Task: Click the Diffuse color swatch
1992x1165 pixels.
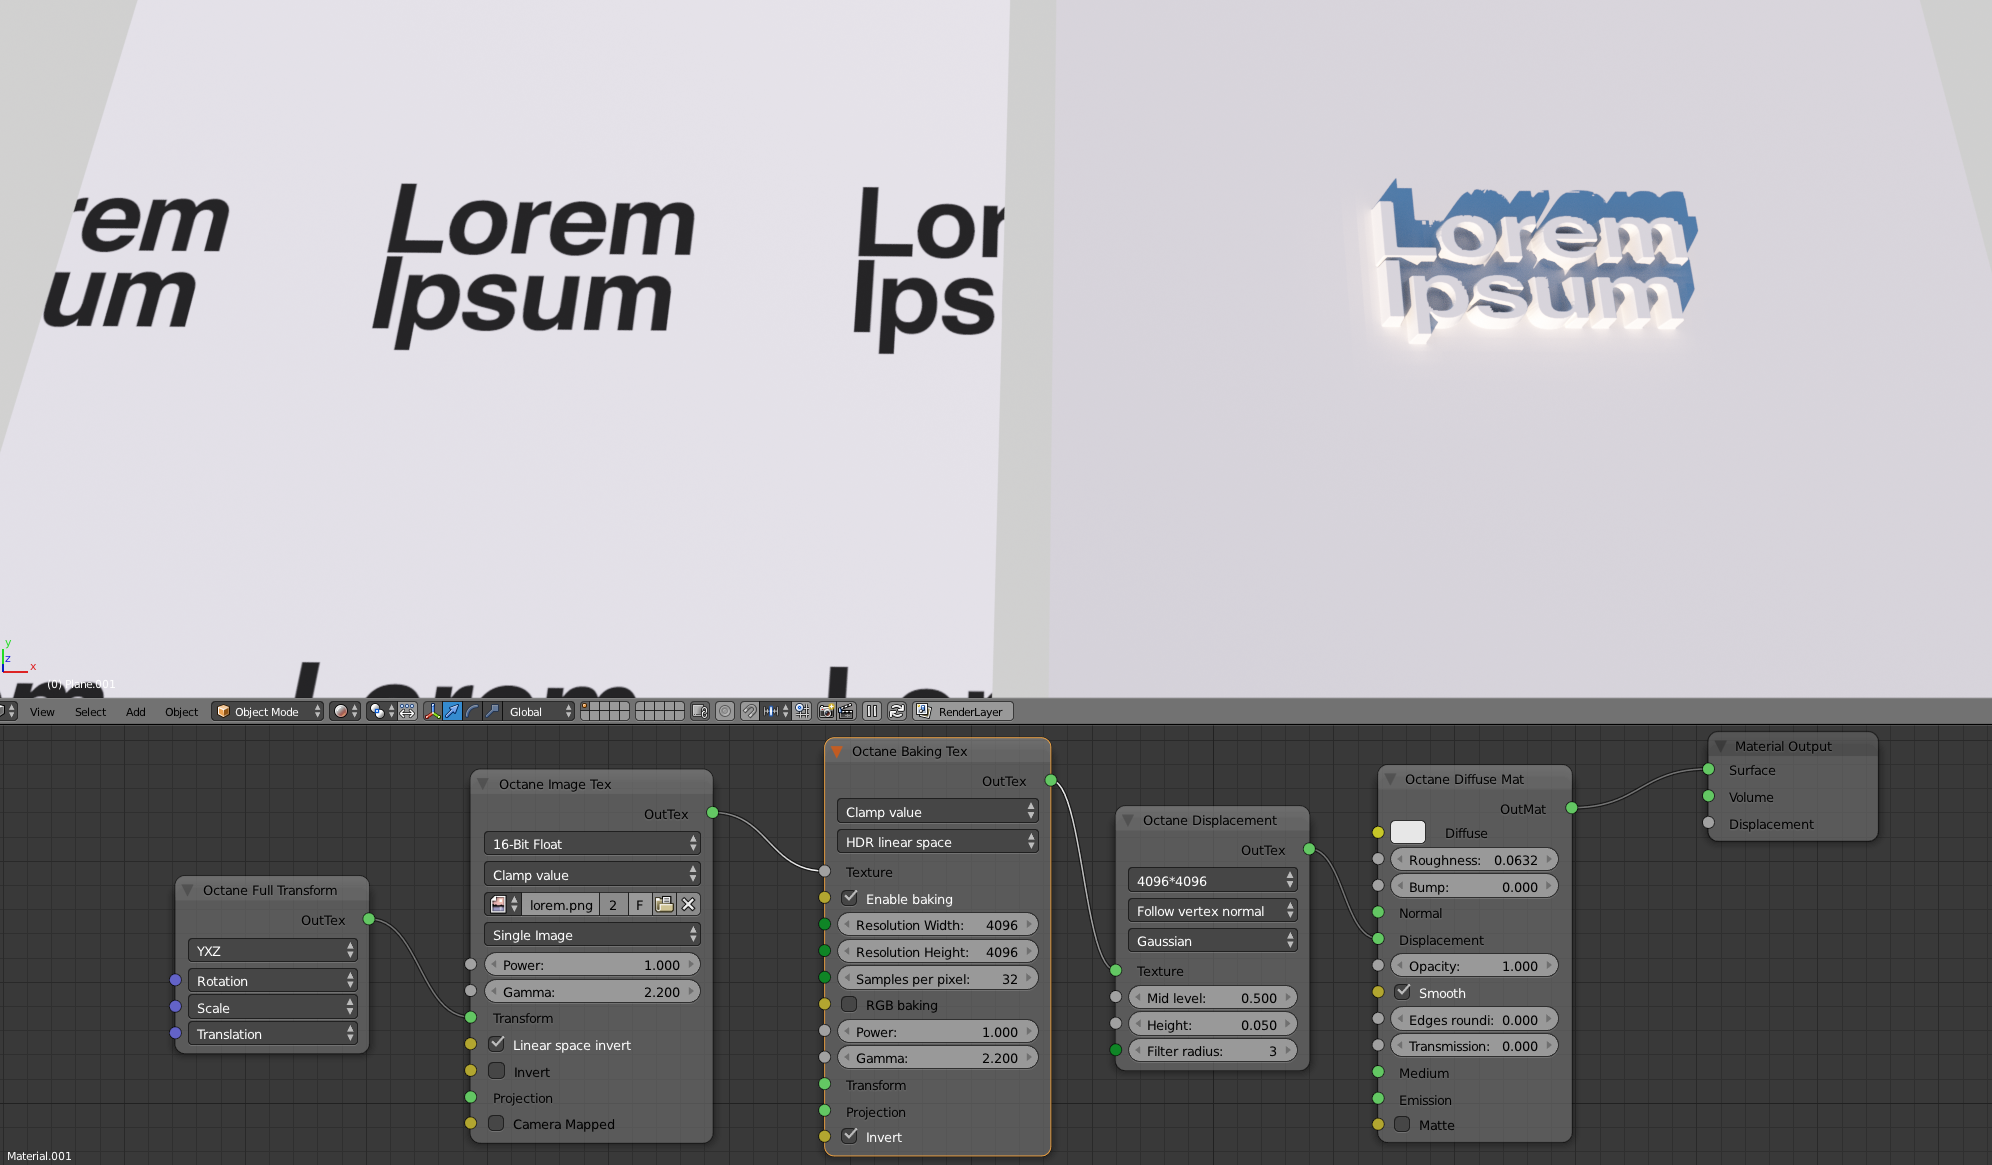Action: 1408,832
